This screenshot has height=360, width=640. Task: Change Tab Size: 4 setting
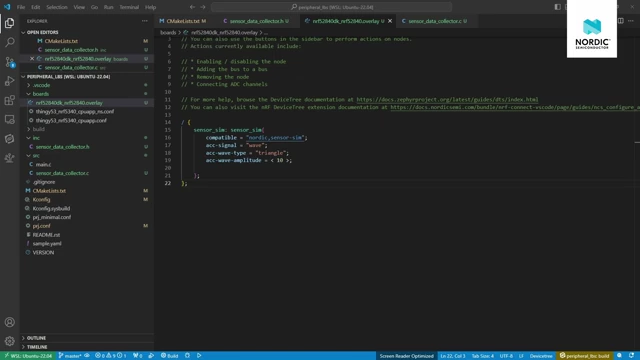[482, 356]
